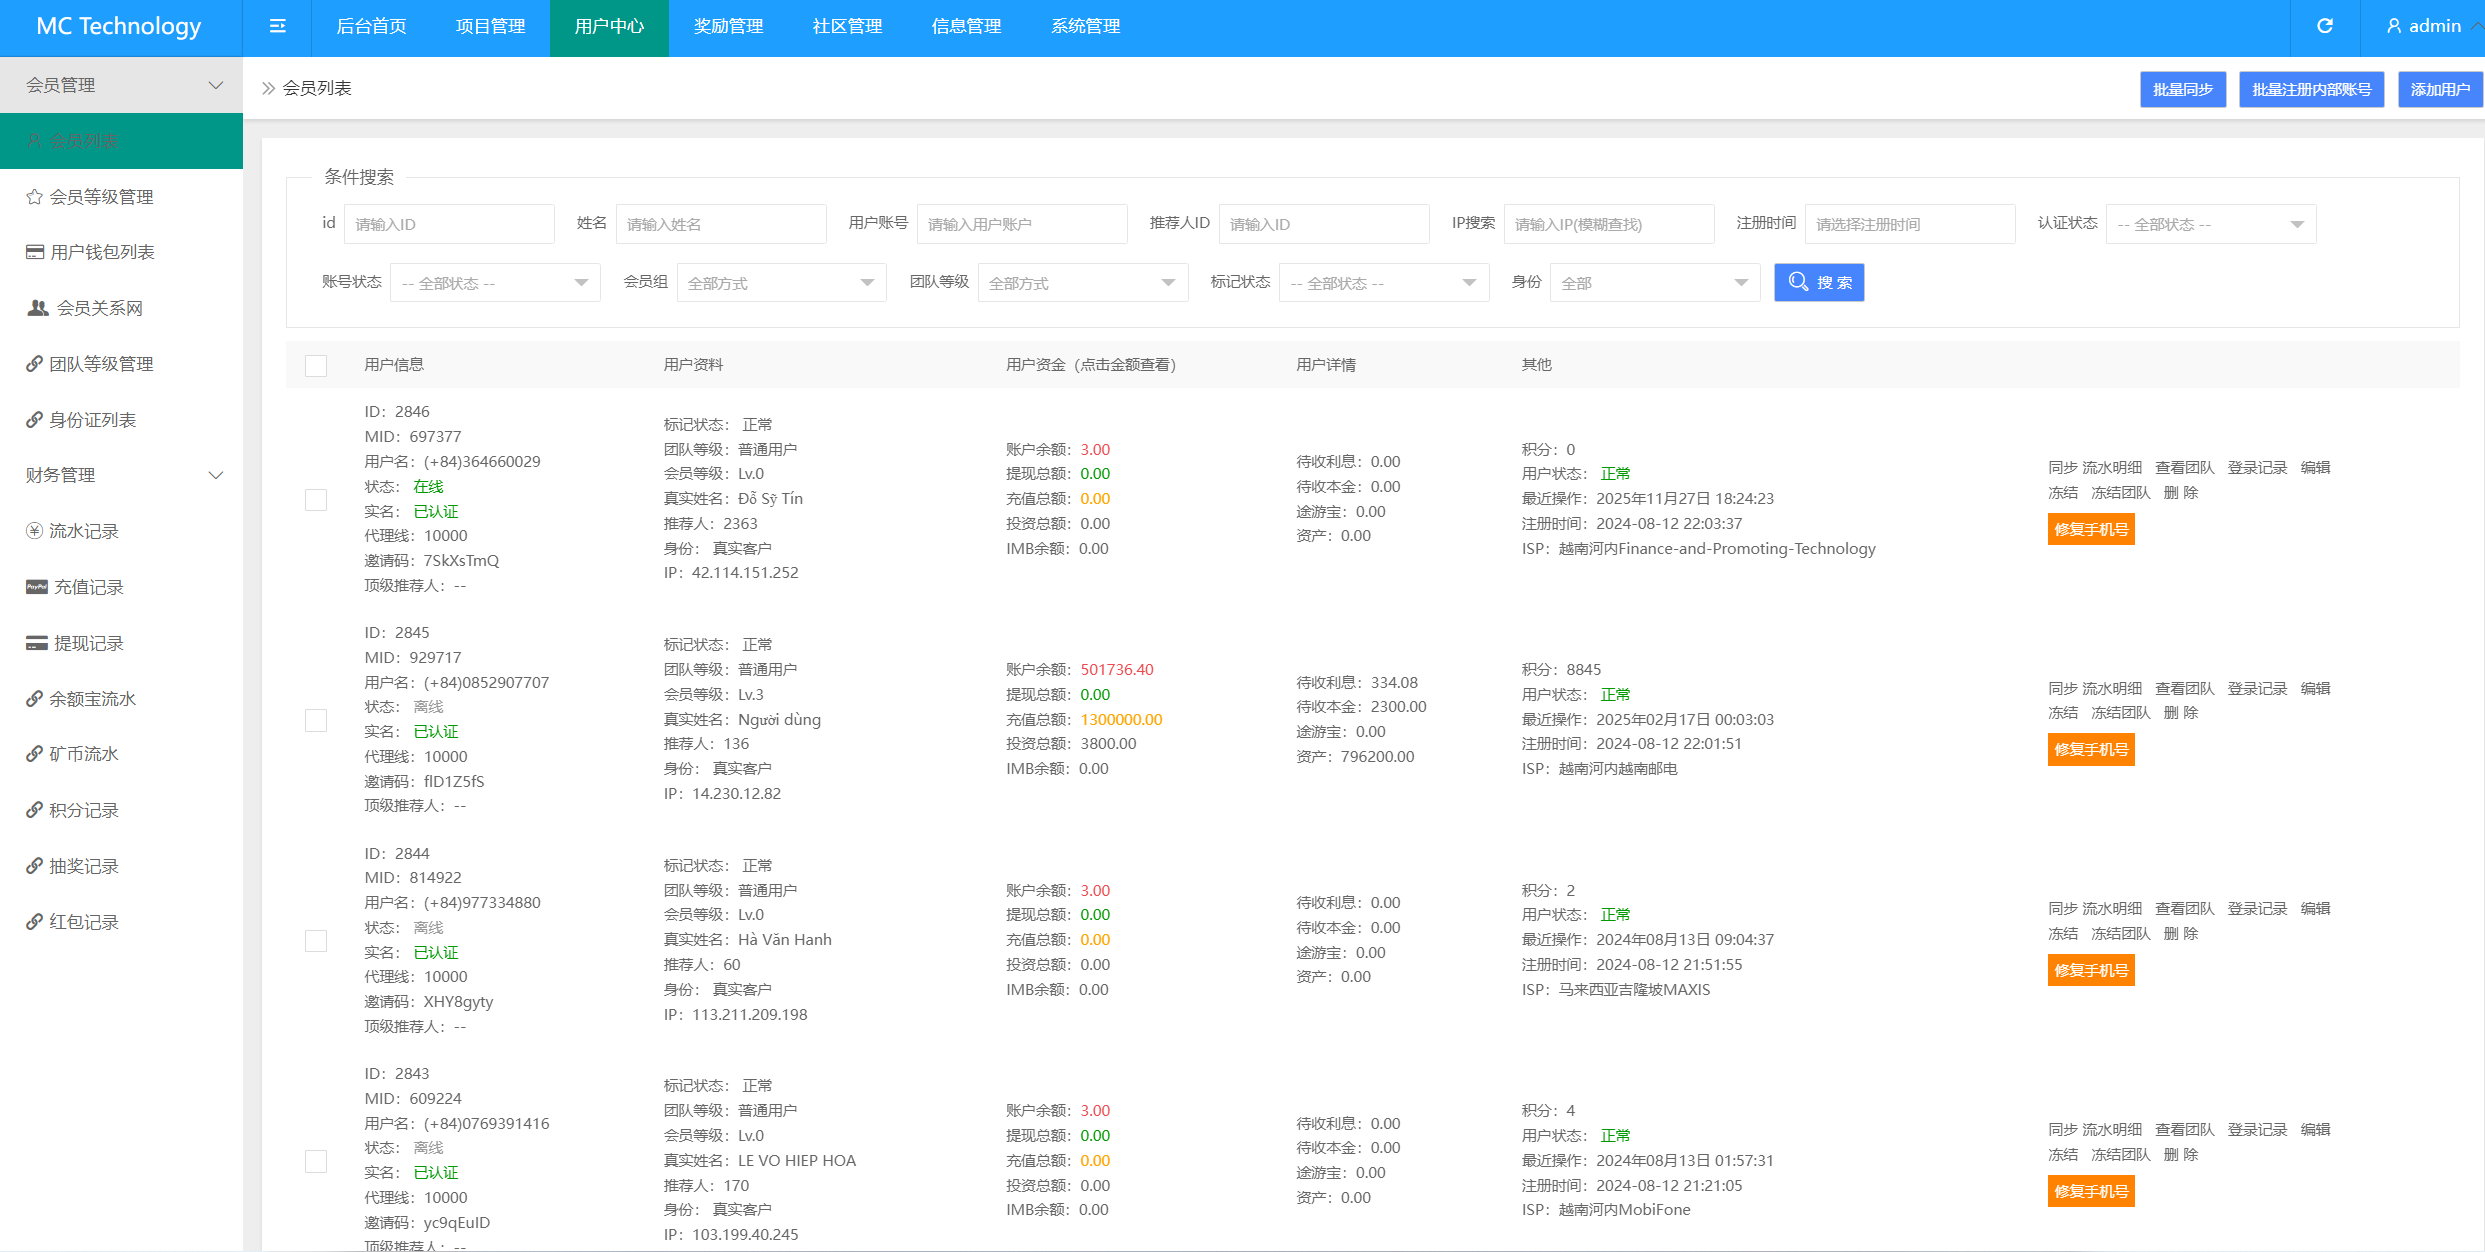
Task: Click the blue 搜索 search button
Action: 1819,283
